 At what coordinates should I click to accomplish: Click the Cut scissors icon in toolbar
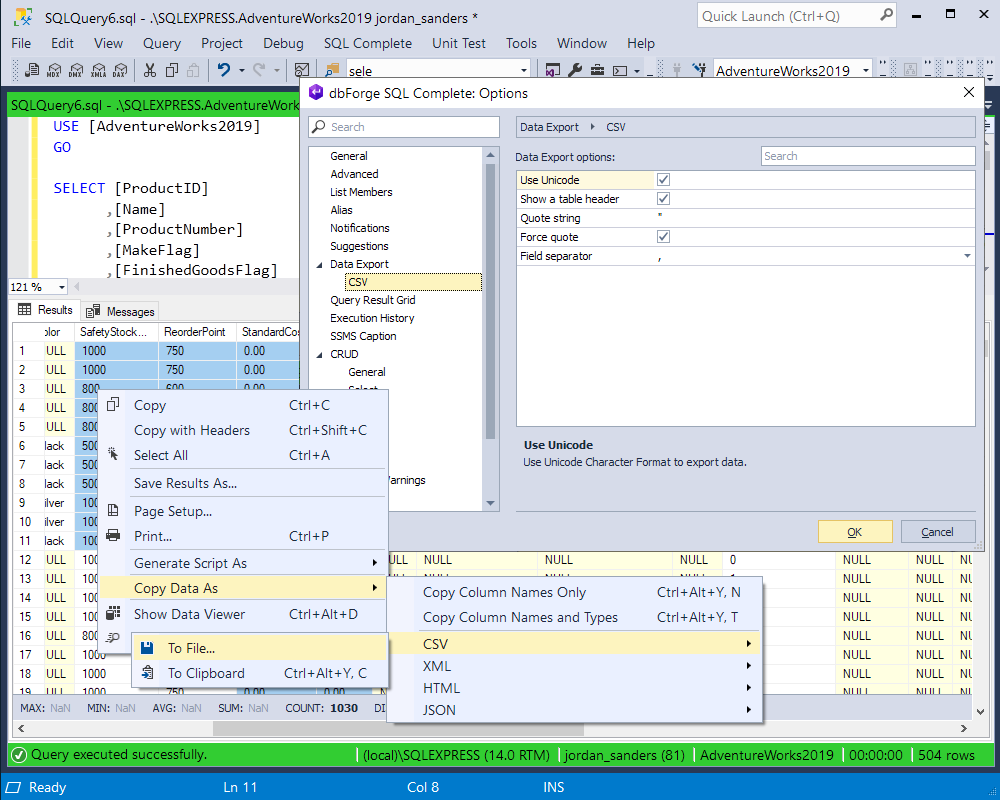coord(150,70)
